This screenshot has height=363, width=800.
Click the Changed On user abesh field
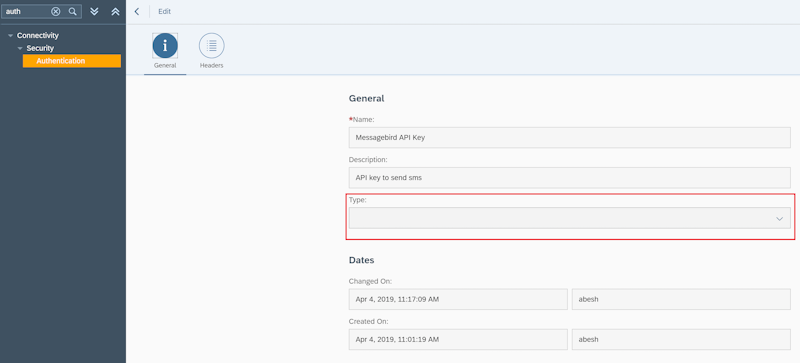681,299
